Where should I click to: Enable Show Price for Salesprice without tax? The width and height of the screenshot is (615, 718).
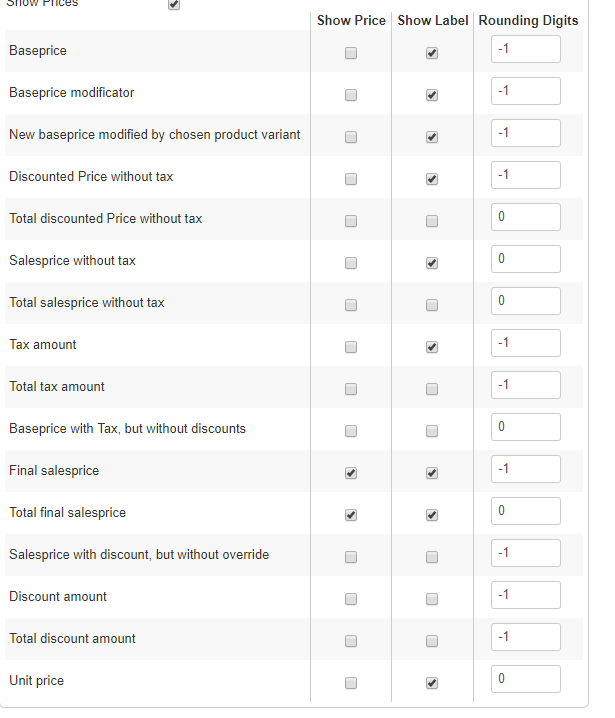pyautogui.click(x=351, y=264)
